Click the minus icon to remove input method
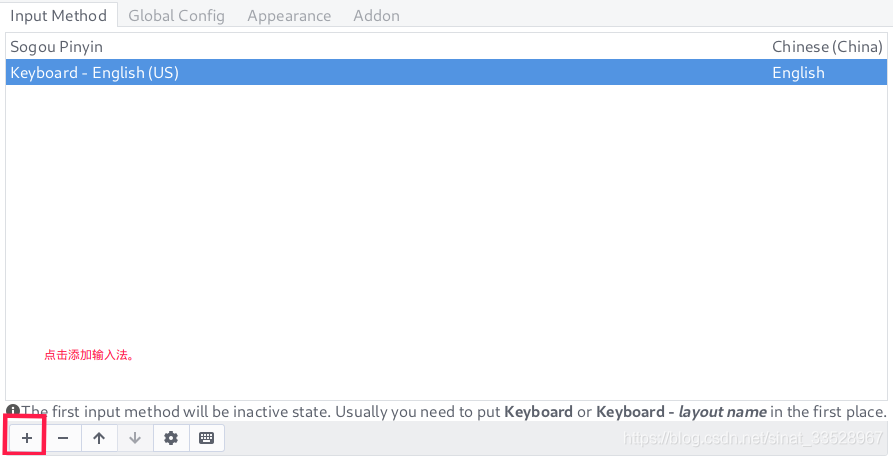893x457 pixels. click(63, 438)
